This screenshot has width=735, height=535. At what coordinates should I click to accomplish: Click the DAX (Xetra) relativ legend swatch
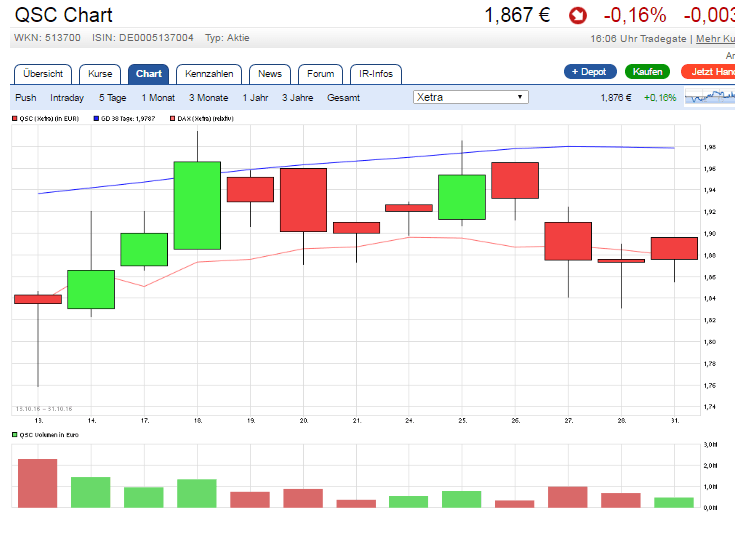click(x=172, y=119)
